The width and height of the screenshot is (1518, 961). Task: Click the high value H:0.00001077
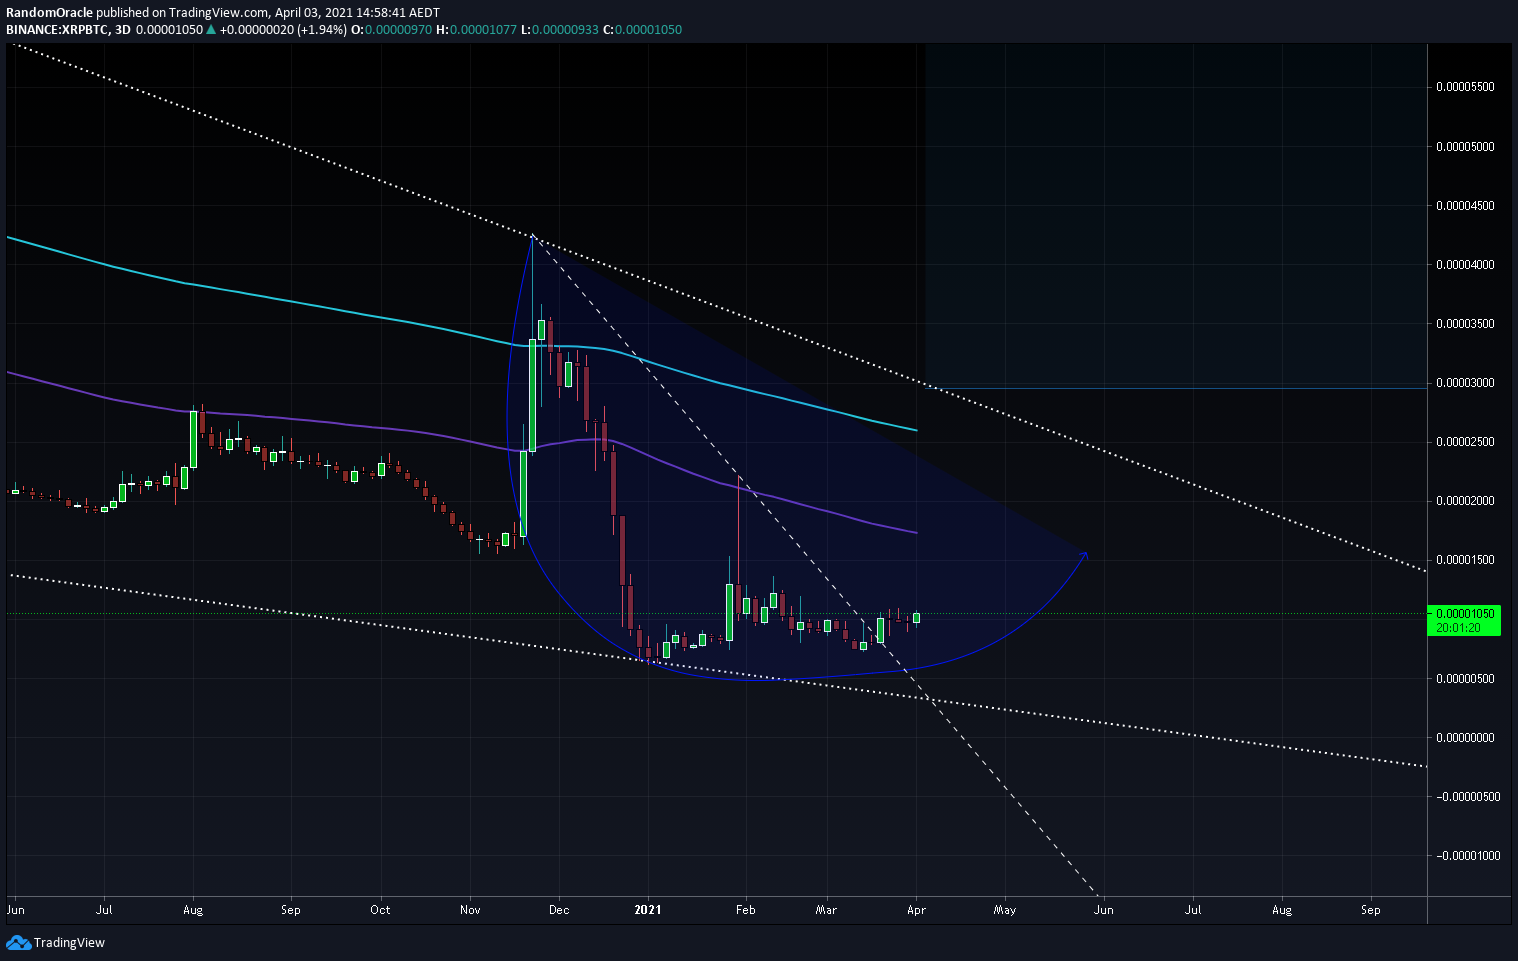tap(476, 29)
